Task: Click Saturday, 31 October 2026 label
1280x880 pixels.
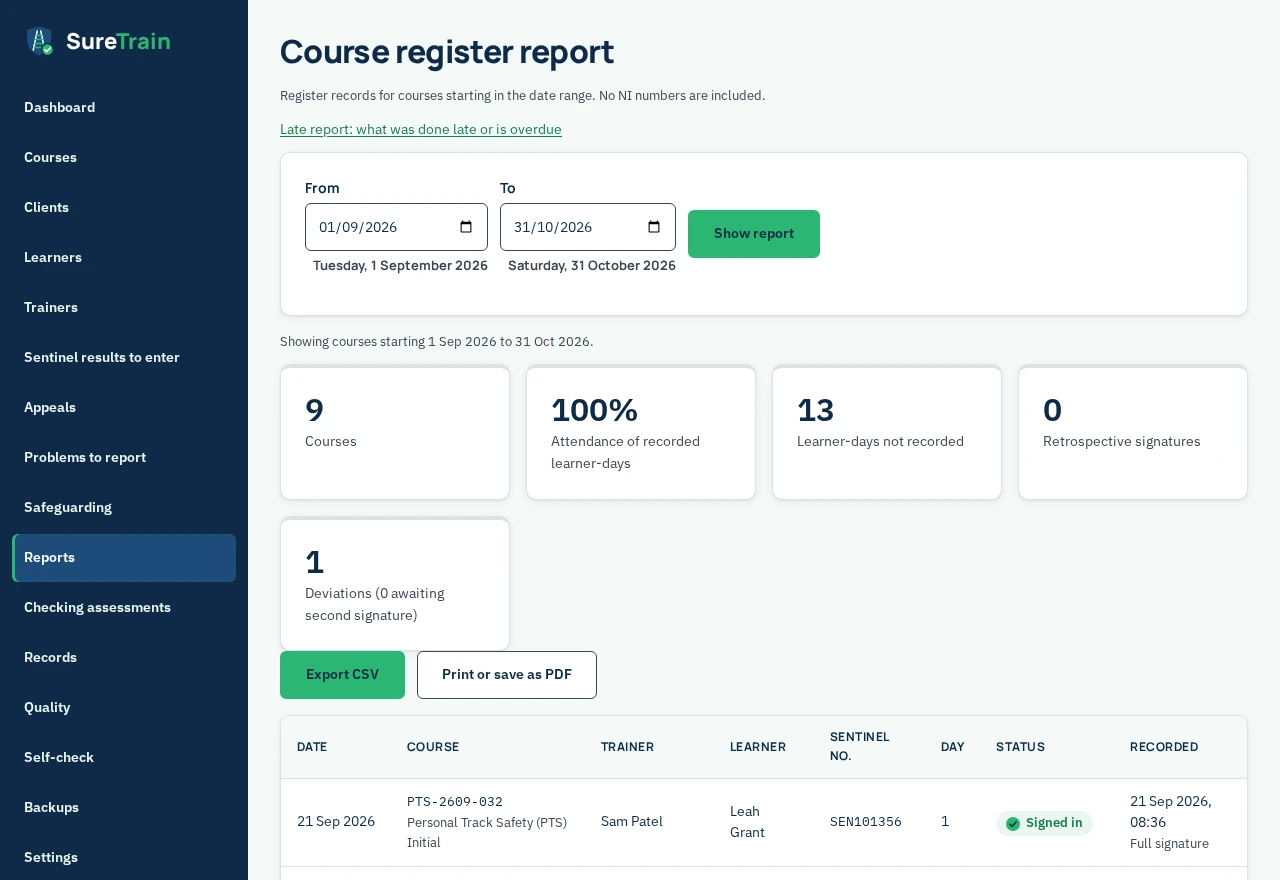Action: coord(592,266)
